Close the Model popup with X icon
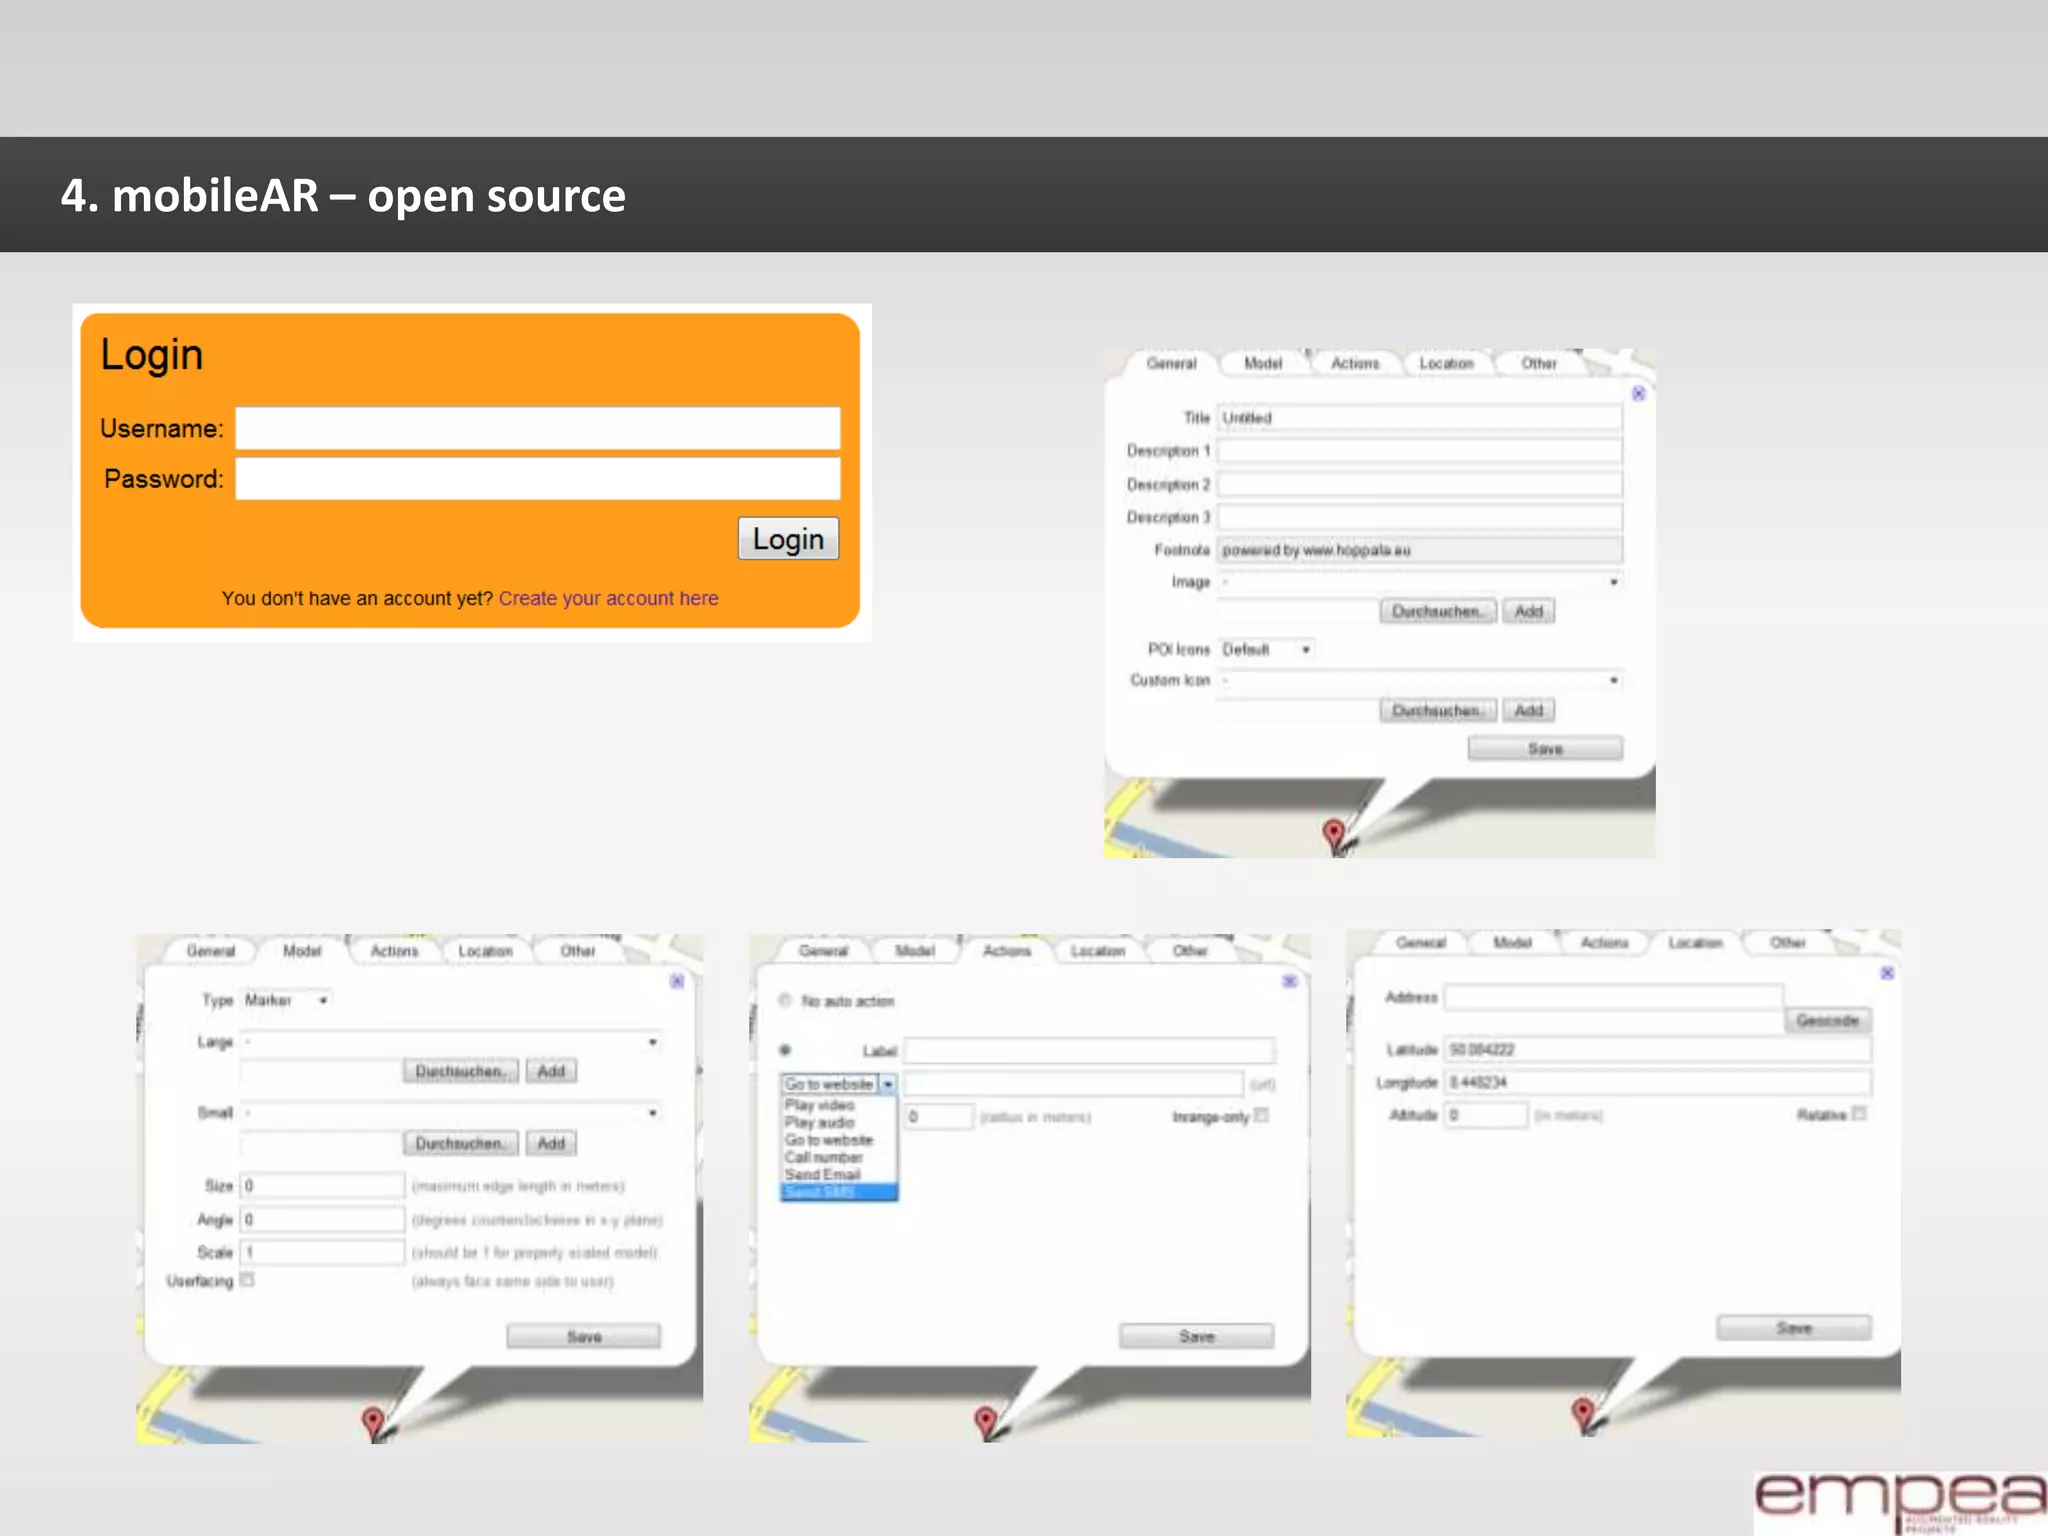2048x1536 pixels. coord(677,981)
